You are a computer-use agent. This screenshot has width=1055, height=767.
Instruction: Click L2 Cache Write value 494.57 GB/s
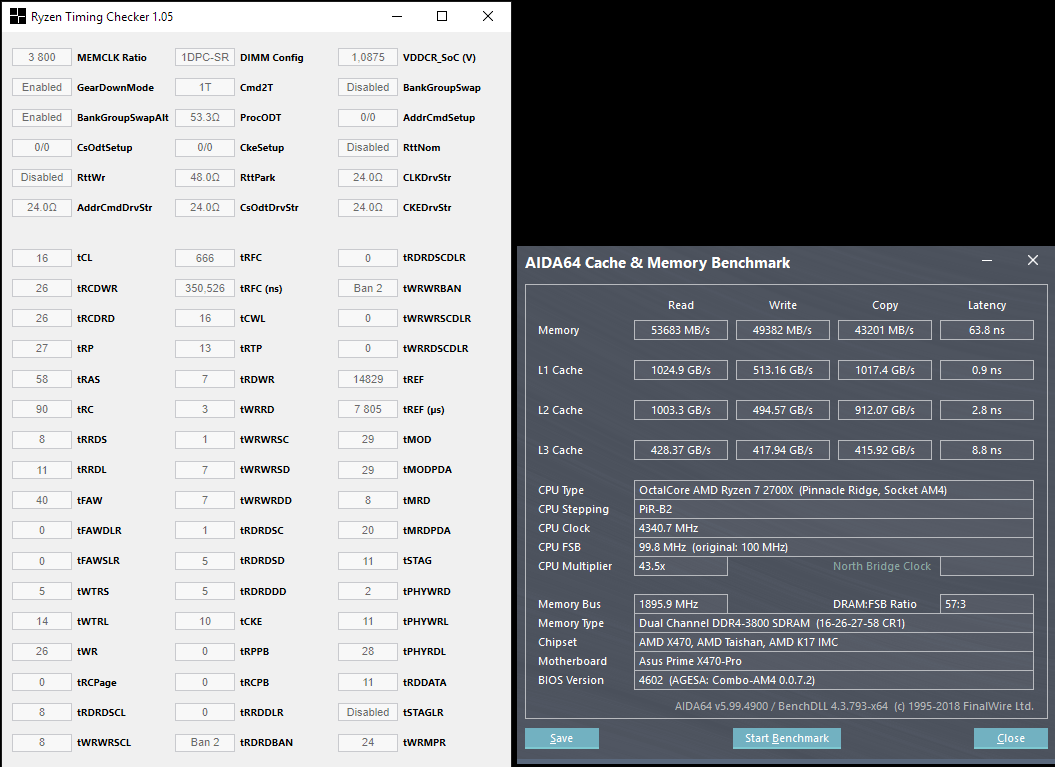coord(783,410)
